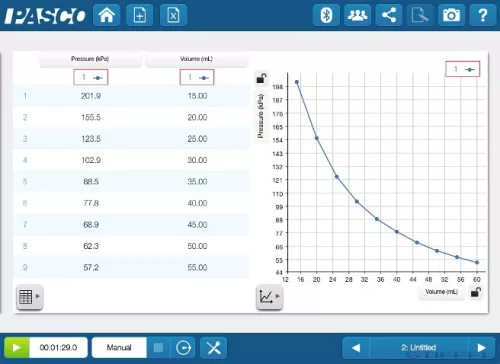Open graph tools menu button
Image resolution: width=500 pixels, height=364 pixels.
(x=269, y=296)
